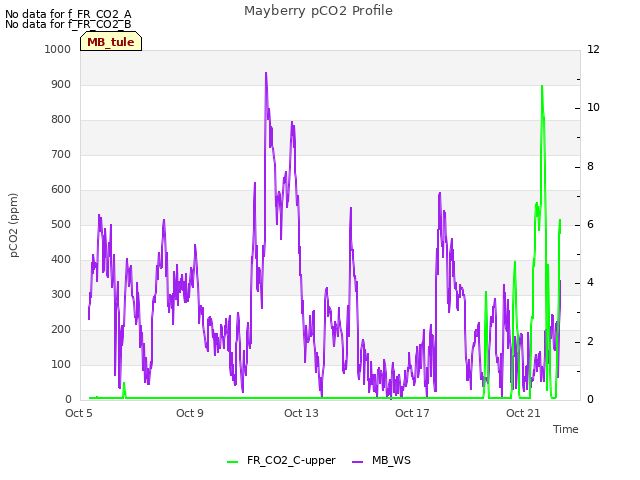Click the 'No data for f_FR_CO2_B' message
The height and width of the screenshot is (480, 640).
(x=68, y=24)
